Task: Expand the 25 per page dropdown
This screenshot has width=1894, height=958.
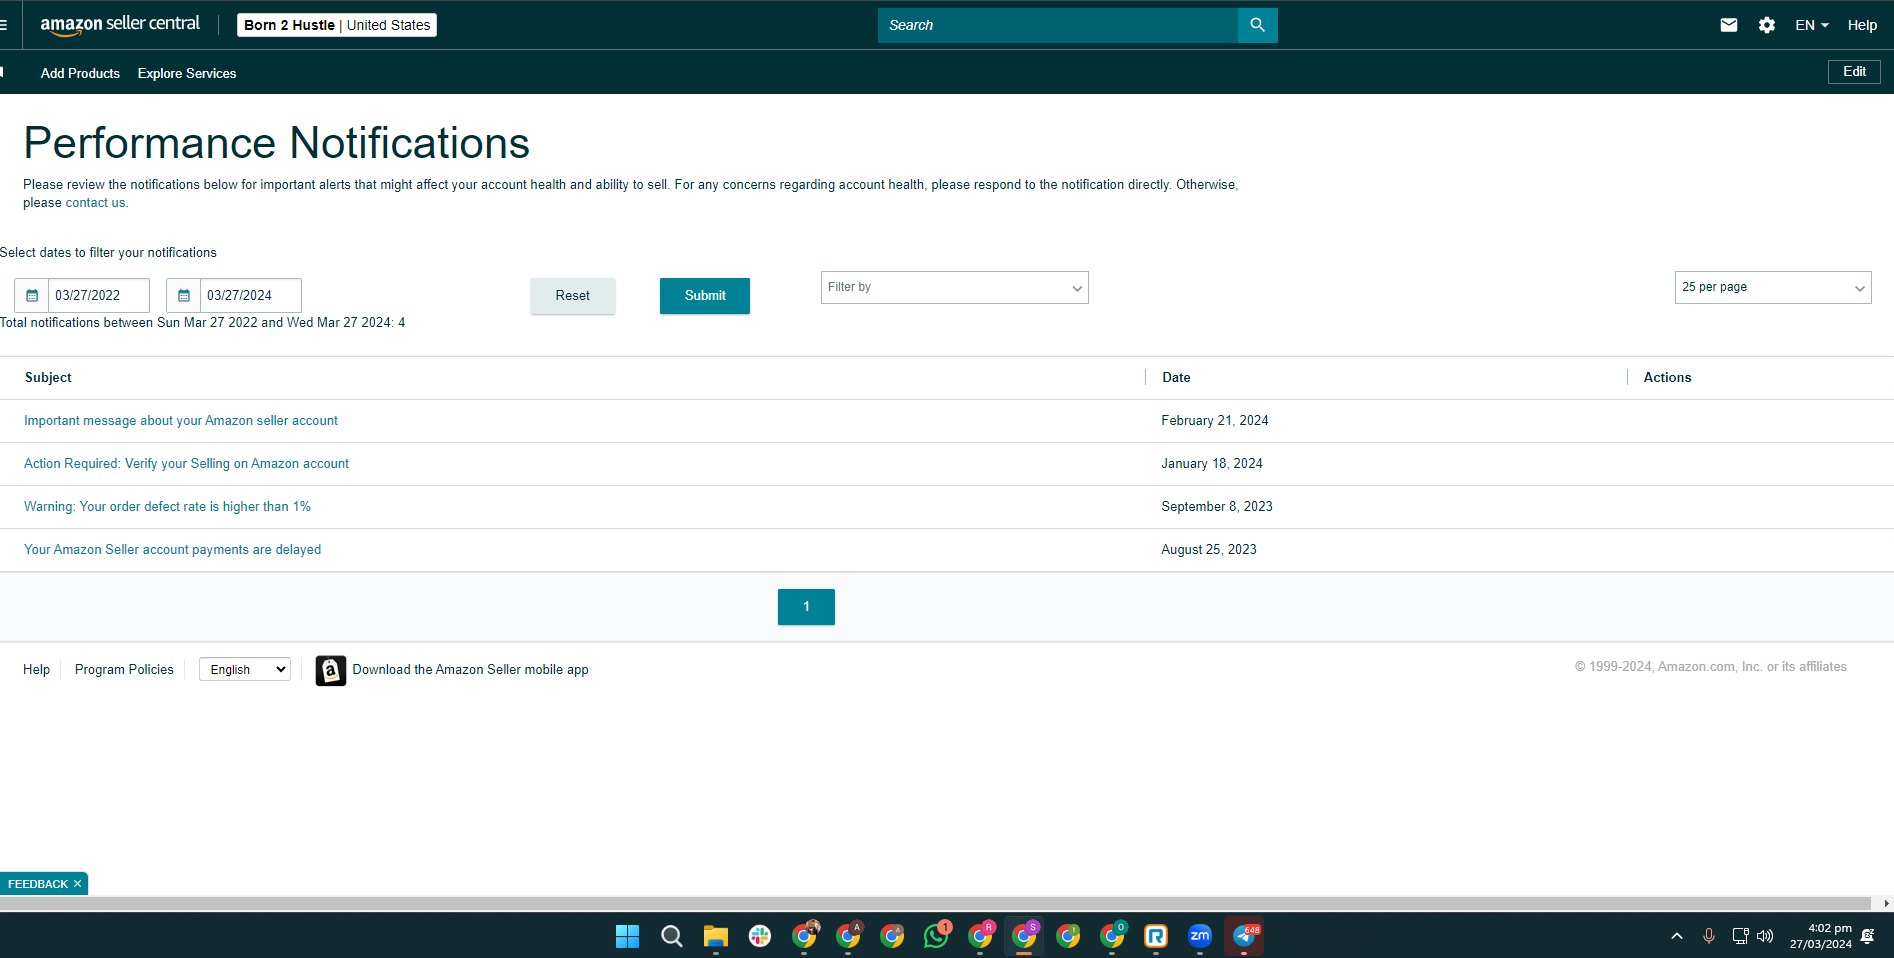Action: pyautogui.click(x=1773, y=288)
